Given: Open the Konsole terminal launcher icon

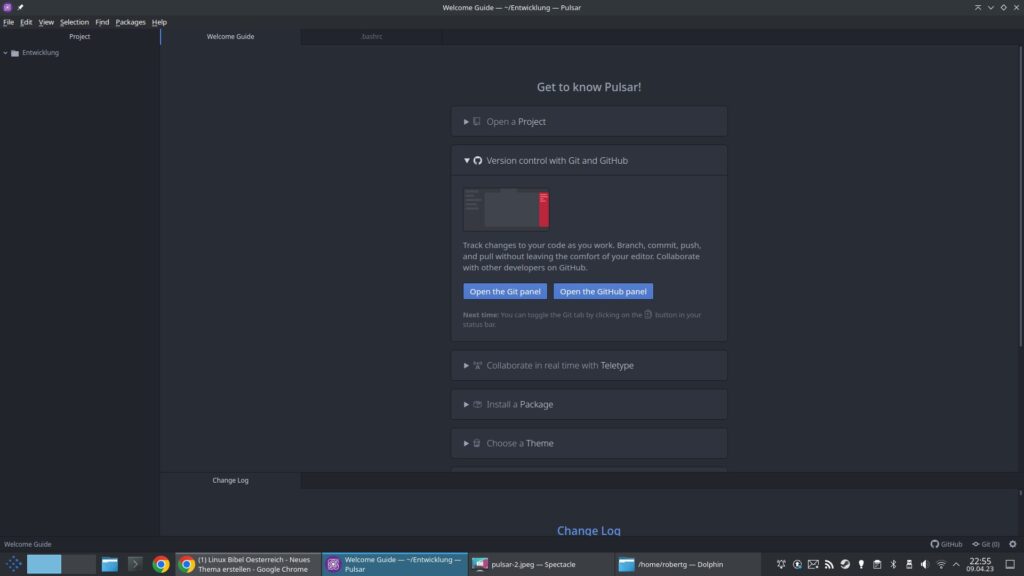Looking at the screenshot, I should [135, 564].
